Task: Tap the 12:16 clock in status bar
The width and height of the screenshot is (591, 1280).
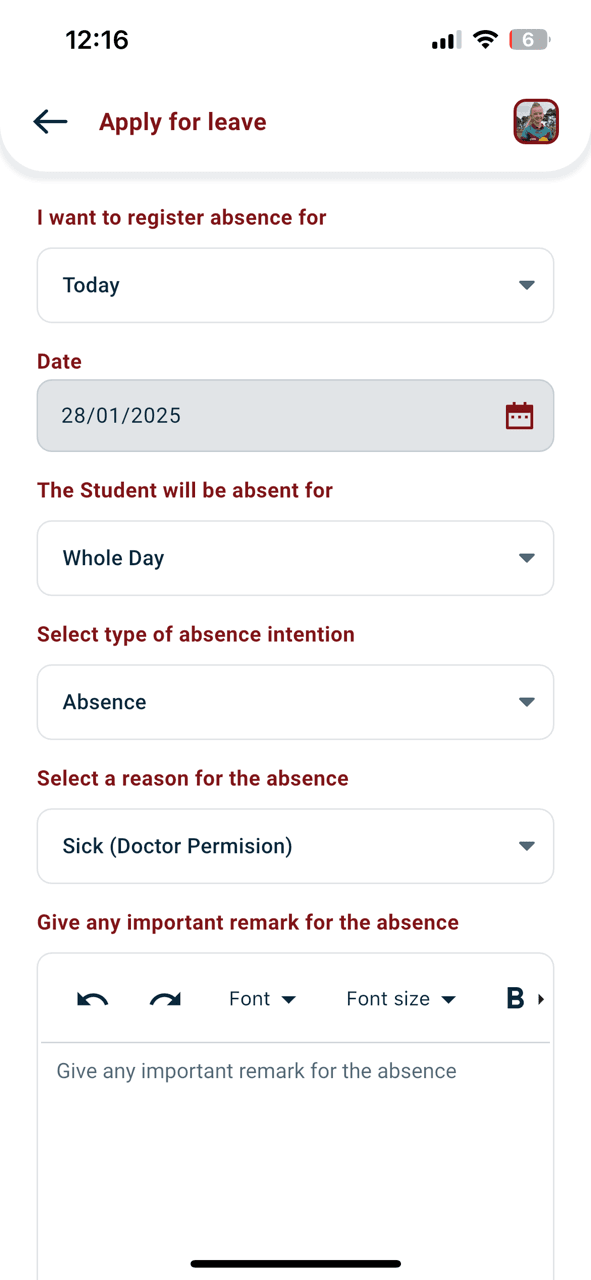Action: pyautogui.click(x=97, y=40)
